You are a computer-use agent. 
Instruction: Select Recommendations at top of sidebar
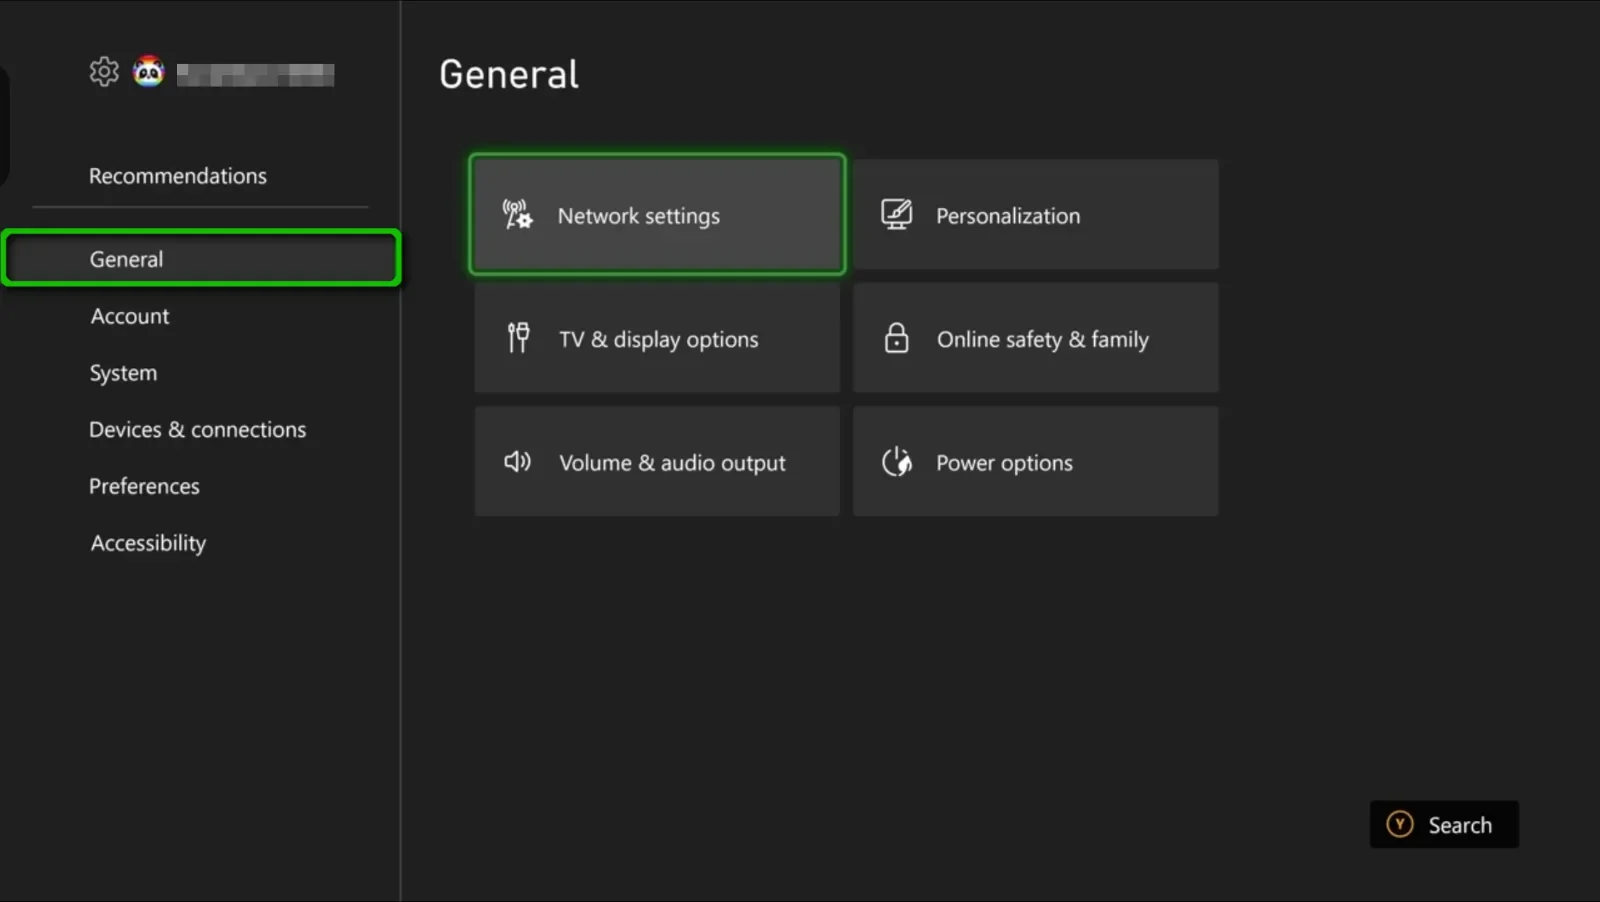click(178, 175)
